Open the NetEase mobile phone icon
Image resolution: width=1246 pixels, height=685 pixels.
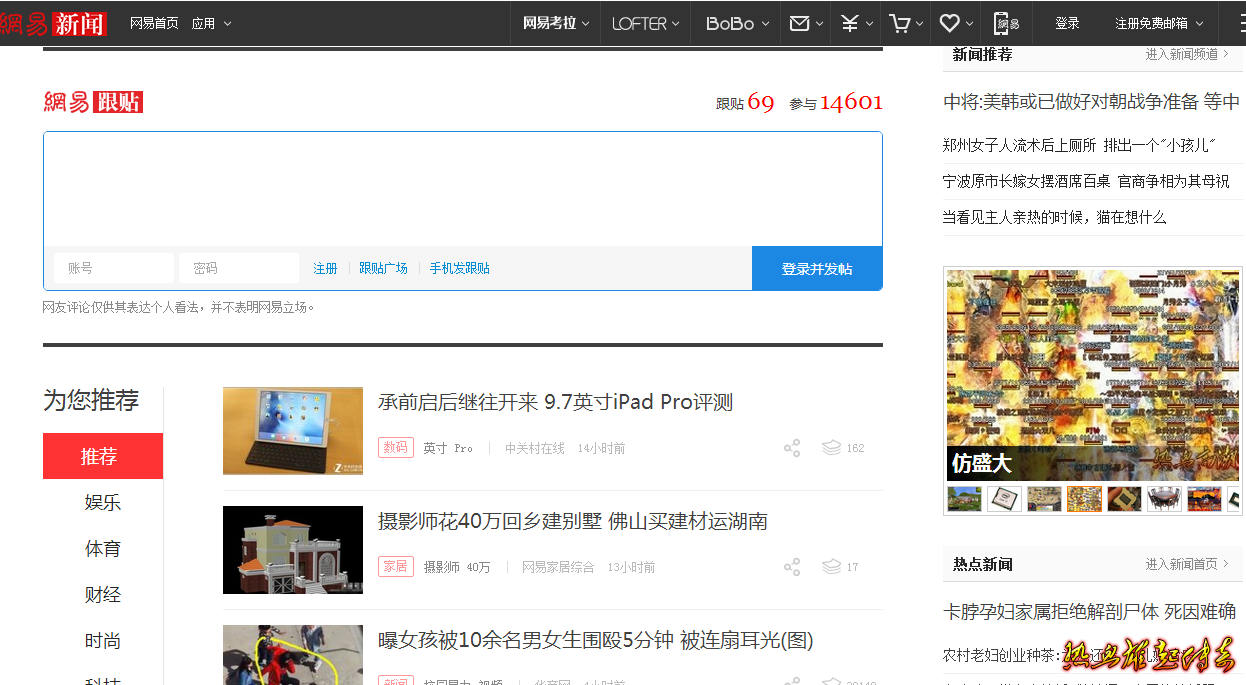pos(1006,23)
